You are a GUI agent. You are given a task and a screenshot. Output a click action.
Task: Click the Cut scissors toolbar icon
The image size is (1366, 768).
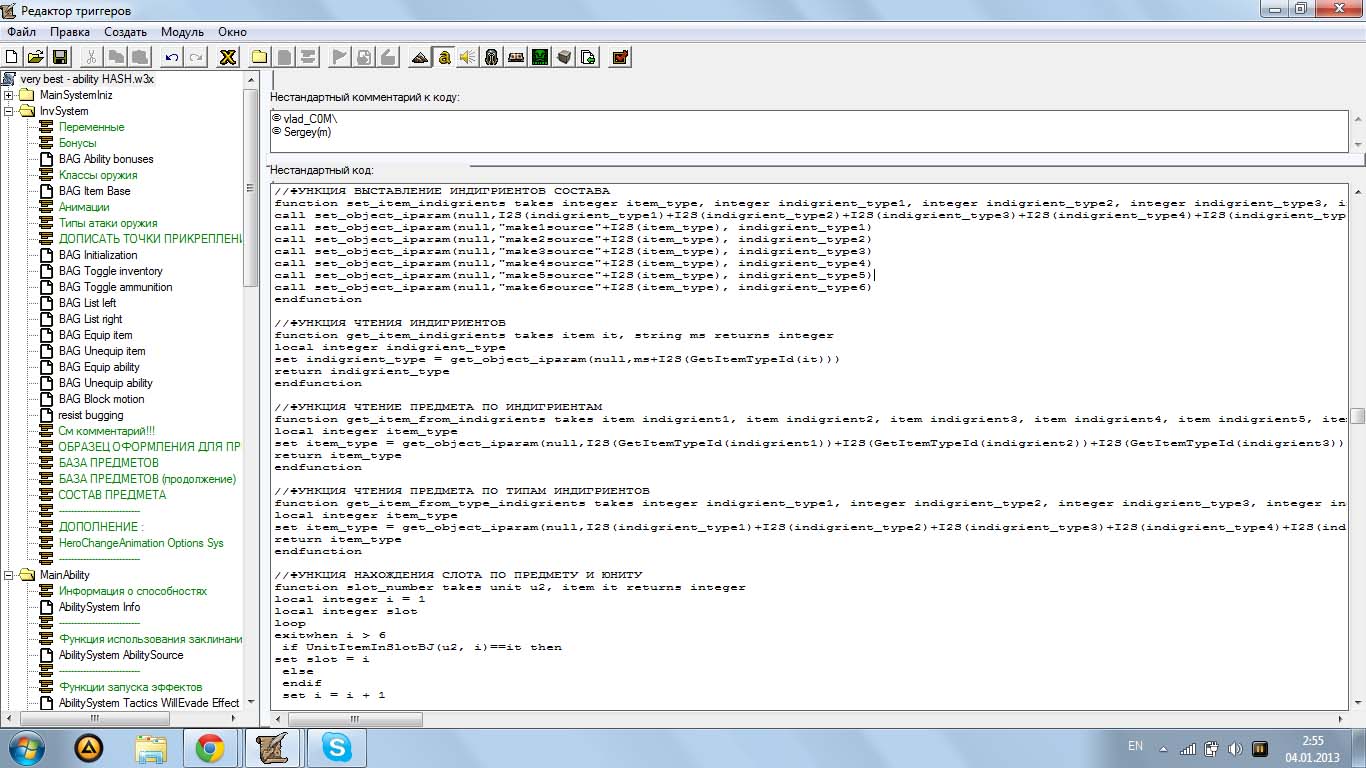coord(91,57)
